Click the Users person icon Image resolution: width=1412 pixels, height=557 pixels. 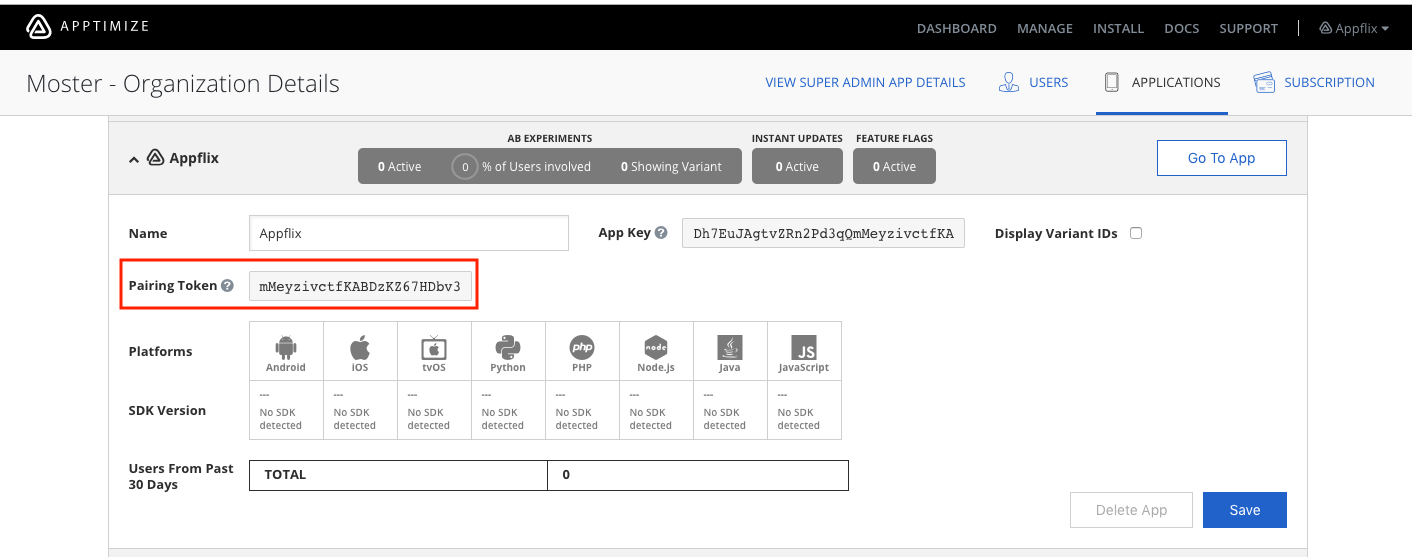pyautogui.click(x=1009, y=82)
